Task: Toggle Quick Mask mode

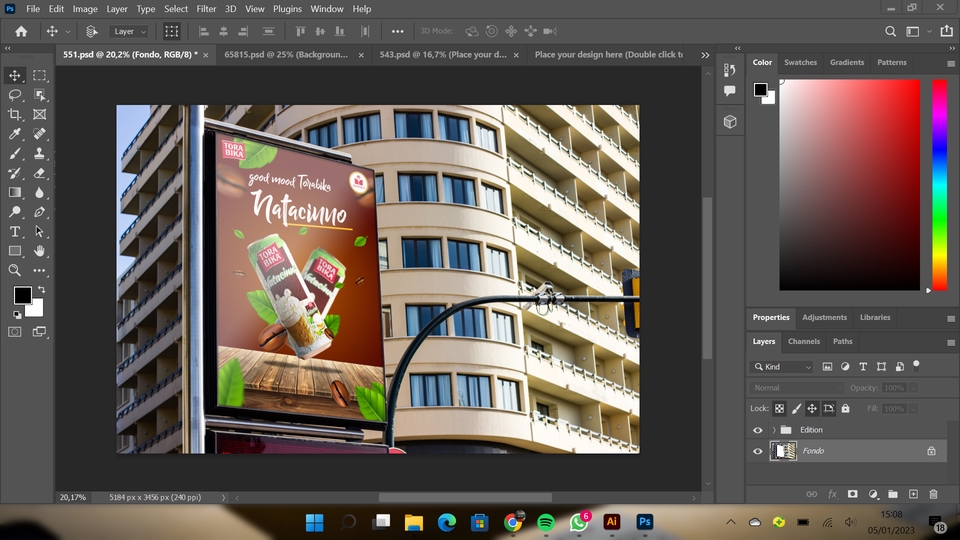Action: [15, 332]
